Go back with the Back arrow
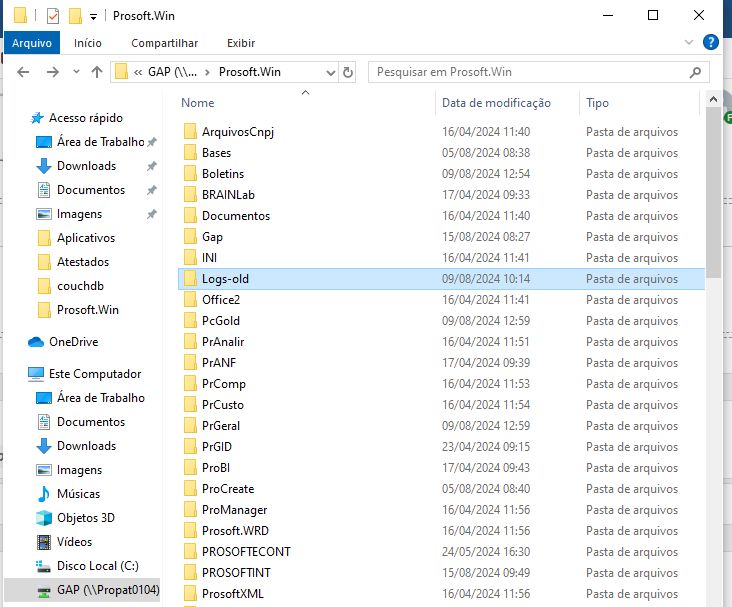 pyautogui.click(x=23, y=72)
